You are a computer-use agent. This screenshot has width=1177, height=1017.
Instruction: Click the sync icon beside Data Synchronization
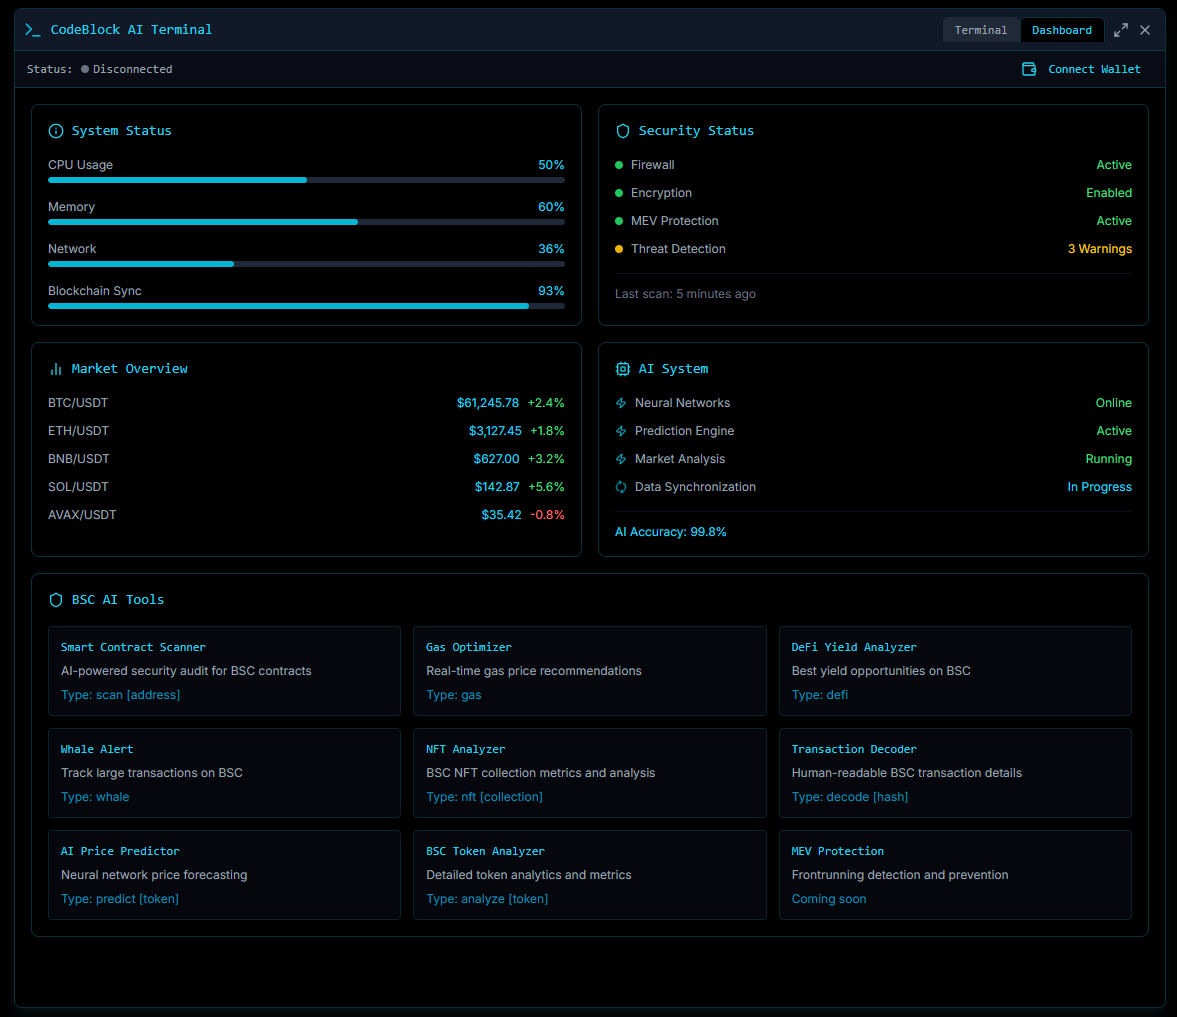pos(620,487)
